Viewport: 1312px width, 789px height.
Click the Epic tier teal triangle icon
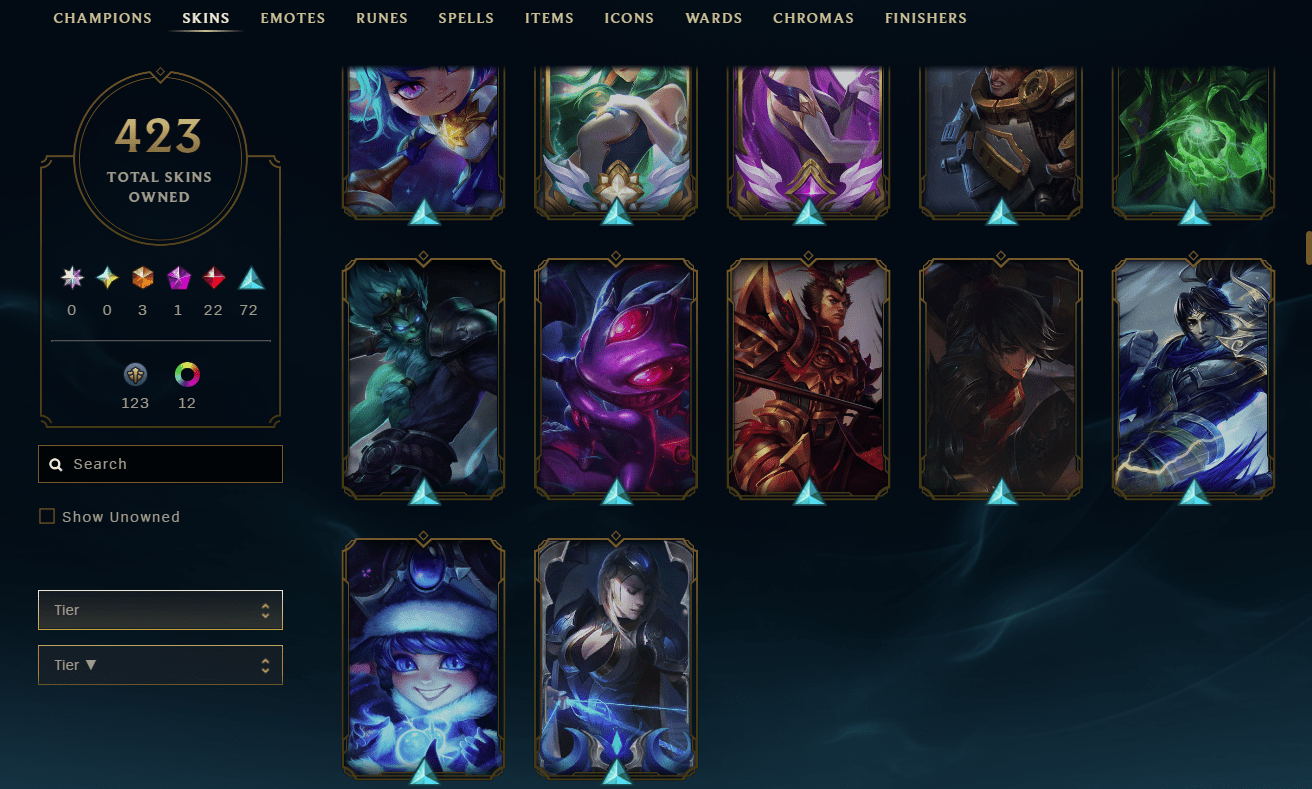coord(251,278)
